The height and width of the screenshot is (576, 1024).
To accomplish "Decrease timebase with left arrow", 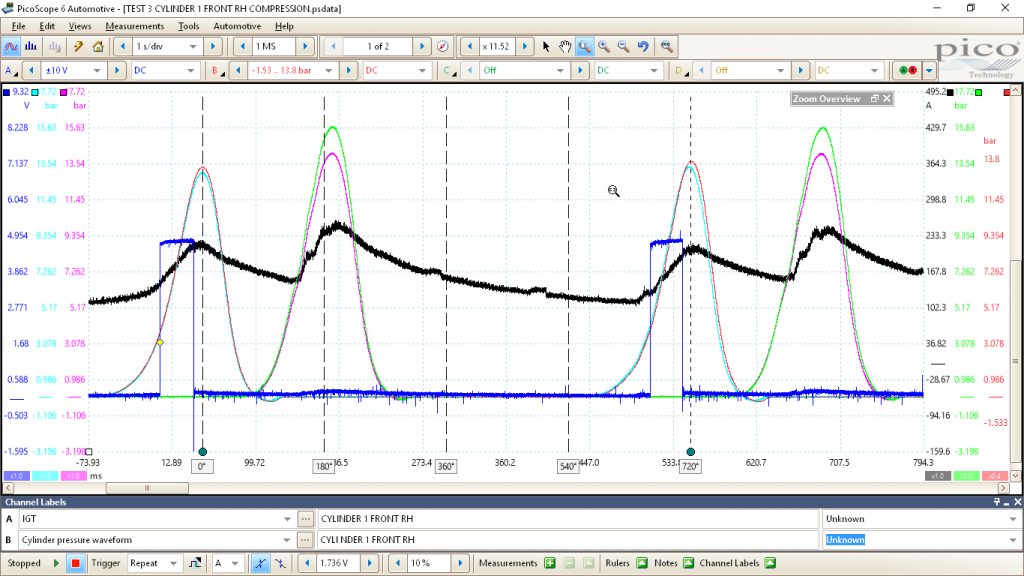I will [x=123, y=46].
